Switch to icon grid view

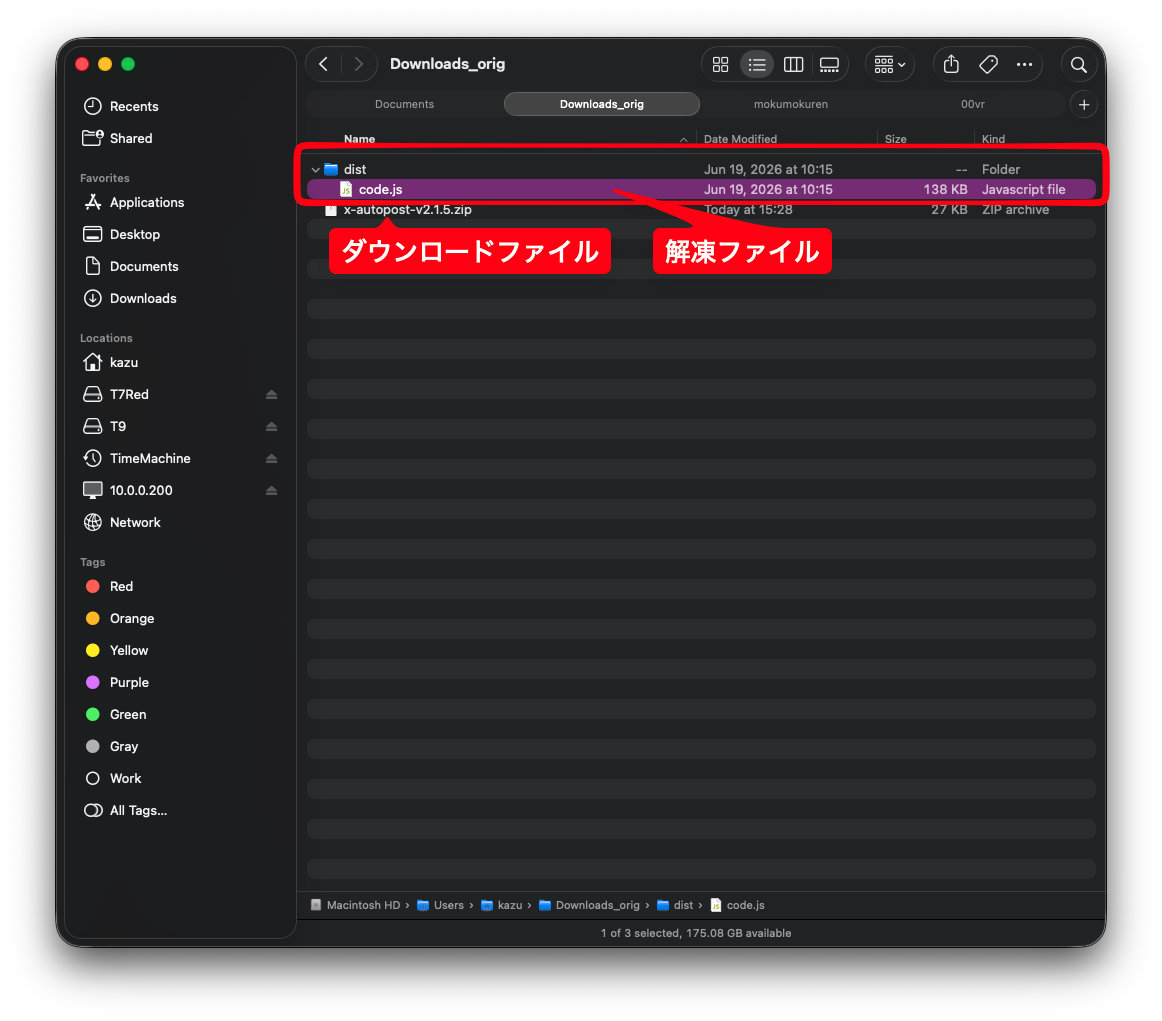[x=720, y=64]
